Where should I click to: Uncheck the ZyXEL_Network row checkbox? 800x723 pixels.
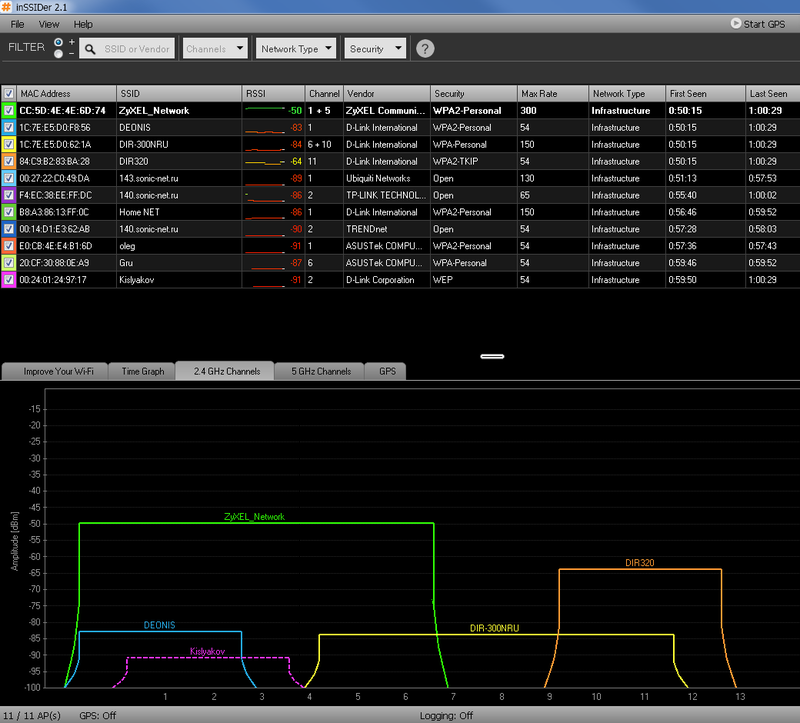(9, 110)
